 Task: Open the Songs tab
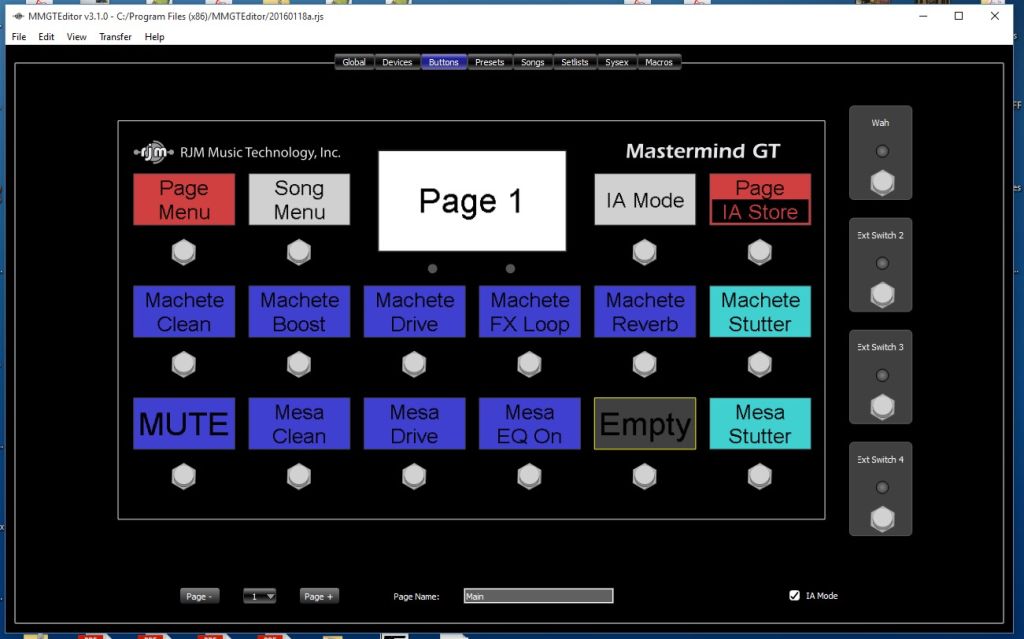click(533, 62)
